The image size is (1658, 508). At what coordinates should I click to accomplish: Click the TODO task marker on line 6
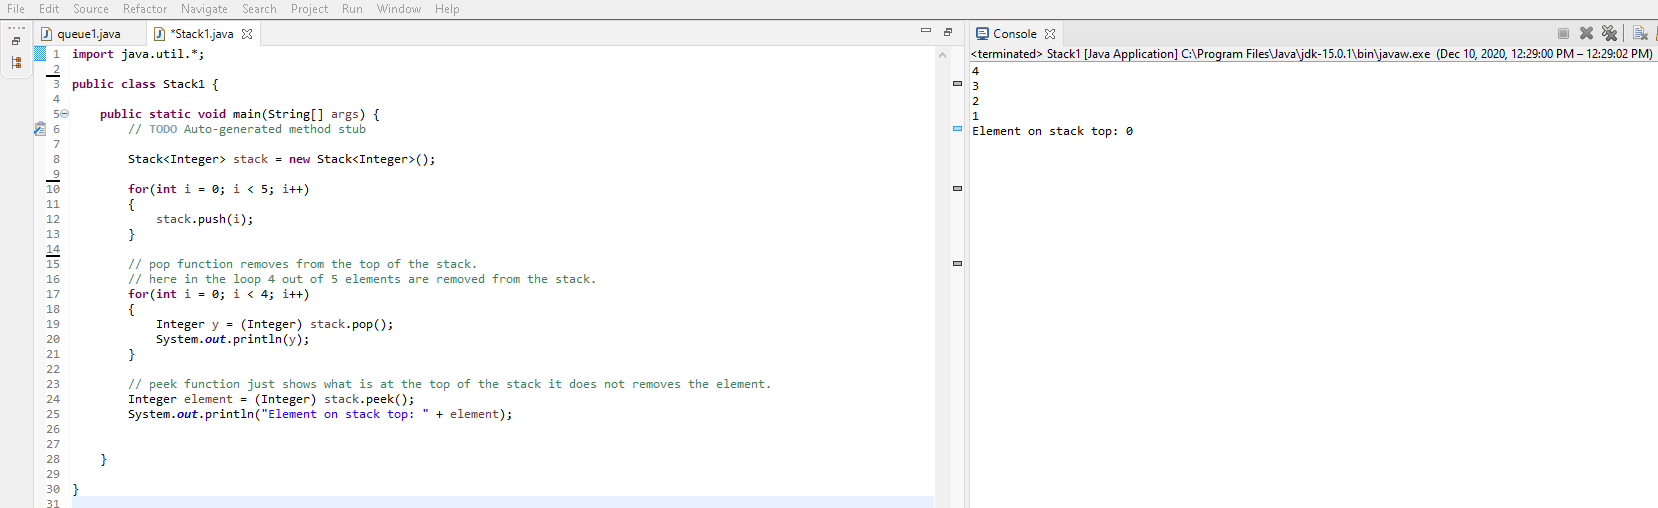[40, 129]
